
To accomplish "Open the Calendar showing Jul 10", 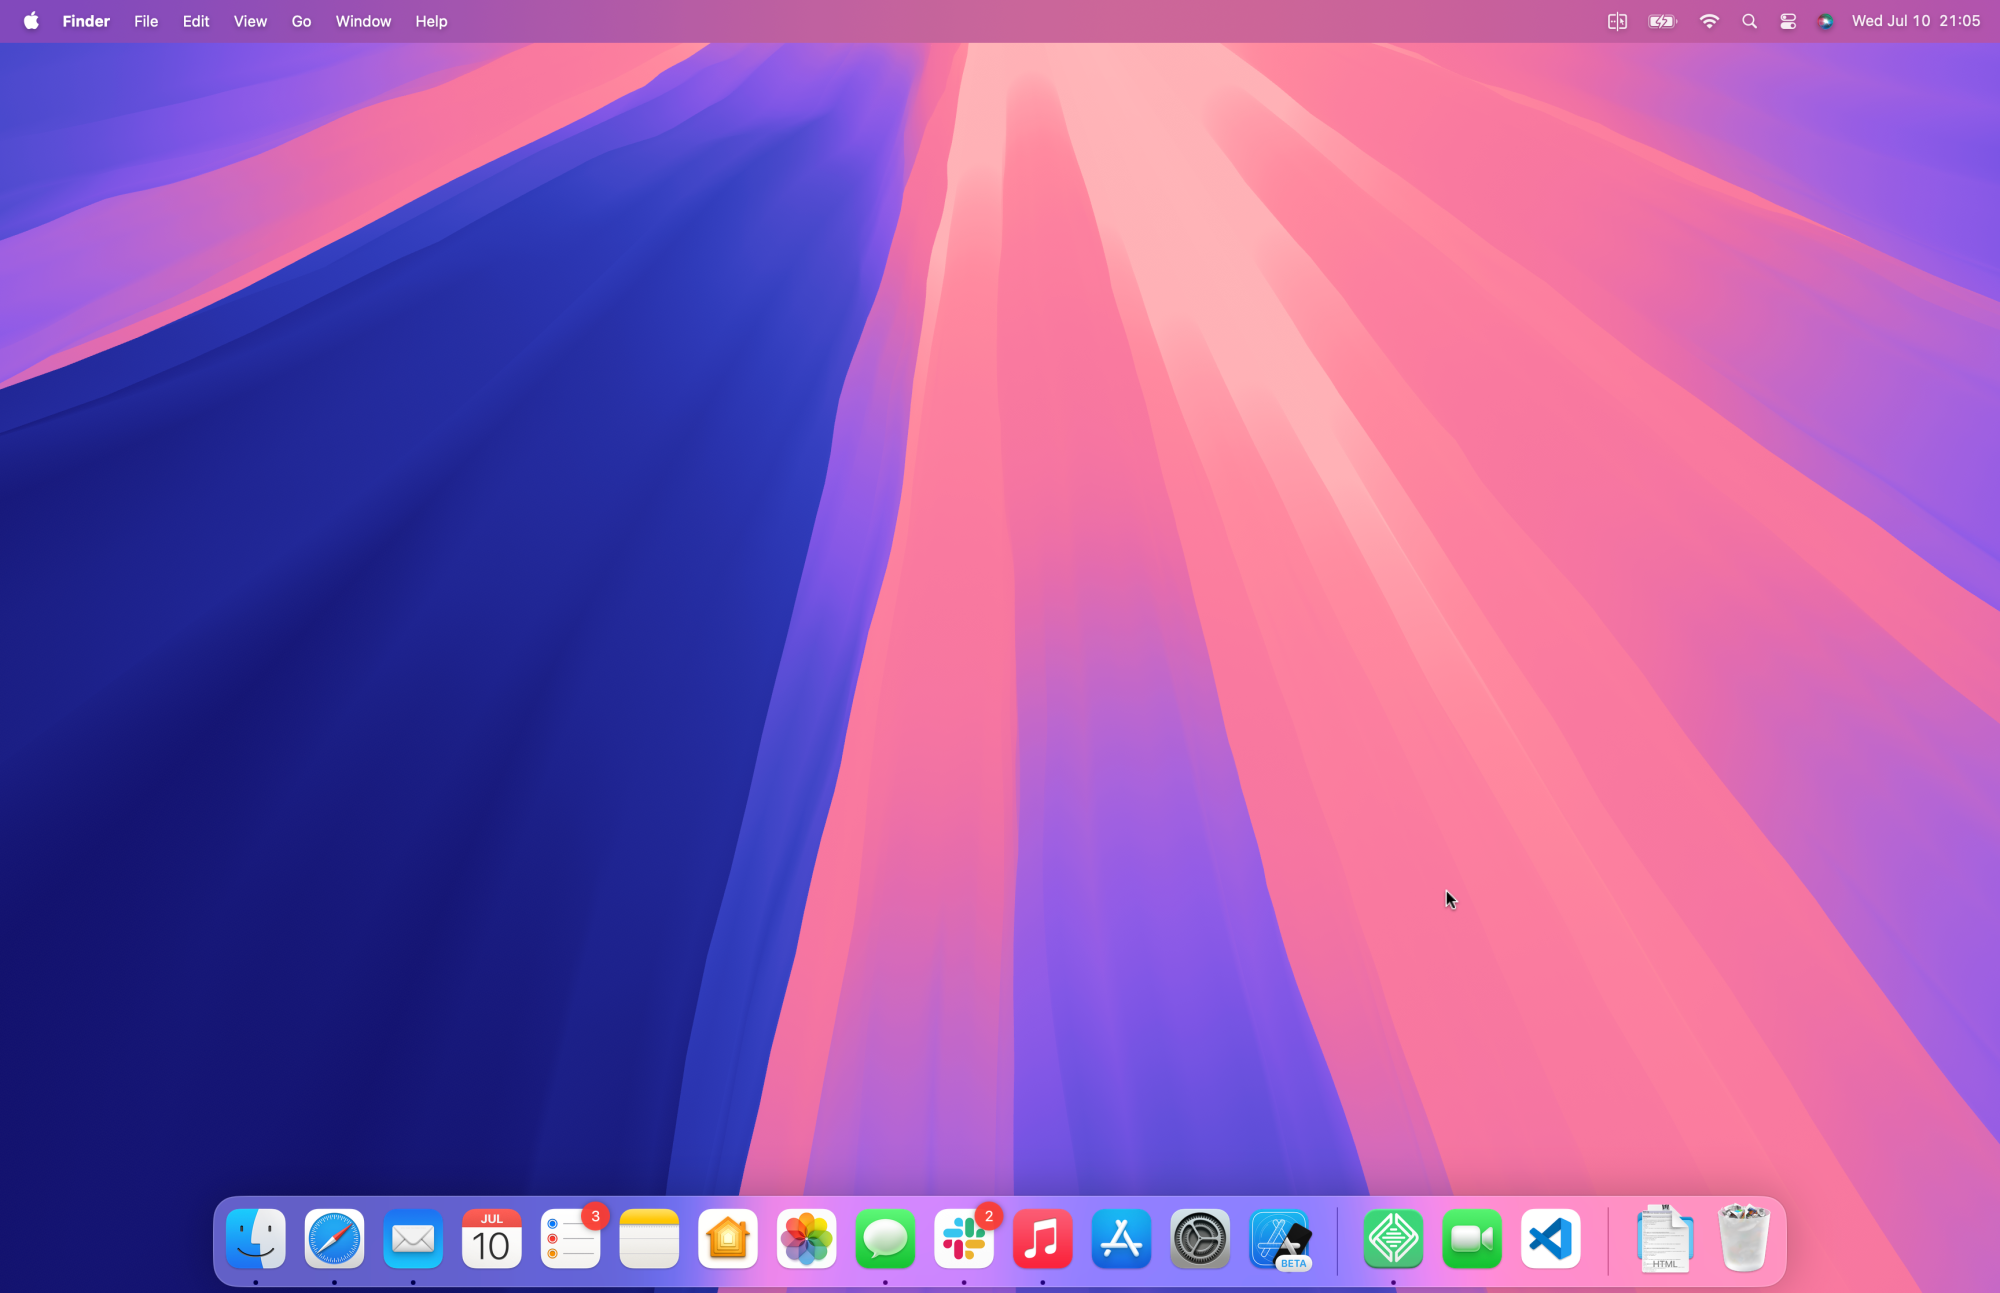I will coord(491,1239).
